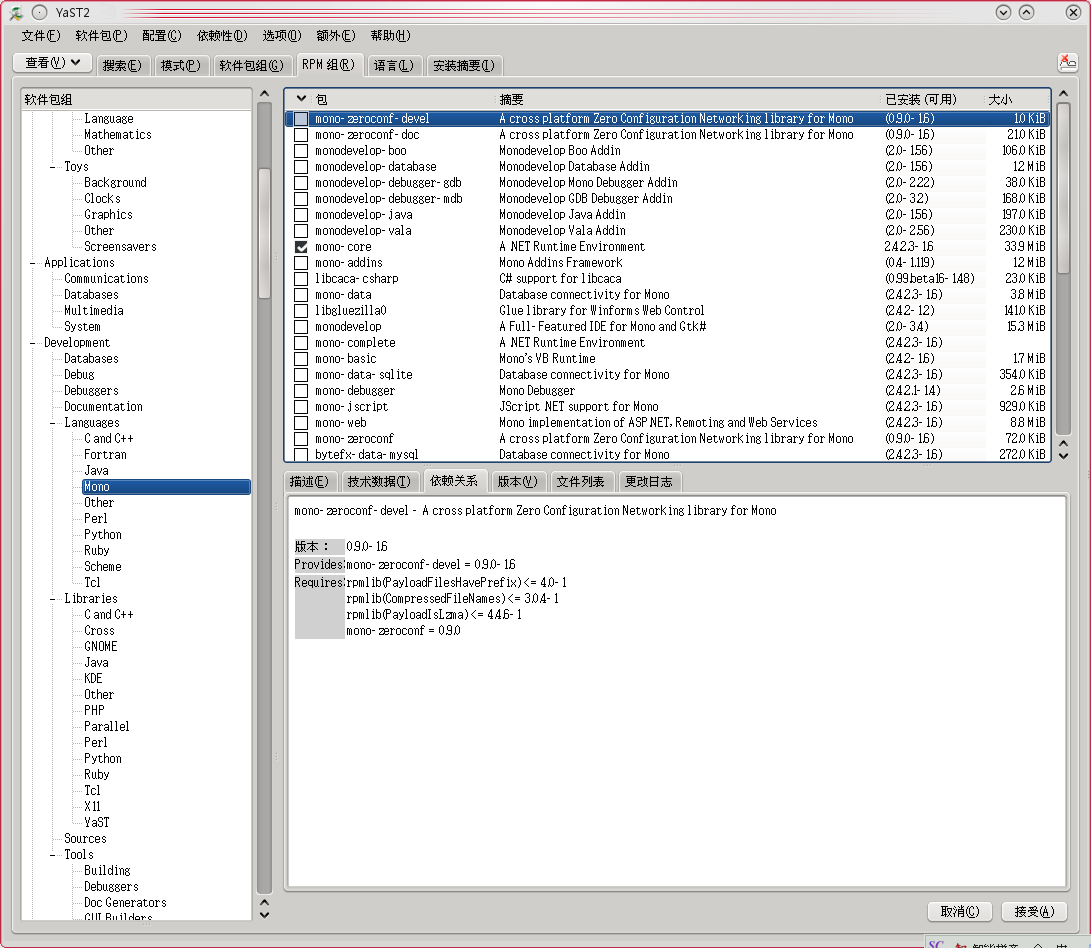The image size is (1091, 948).
Task: Check the mono-addins package box
Action: [x=301, y=263]
